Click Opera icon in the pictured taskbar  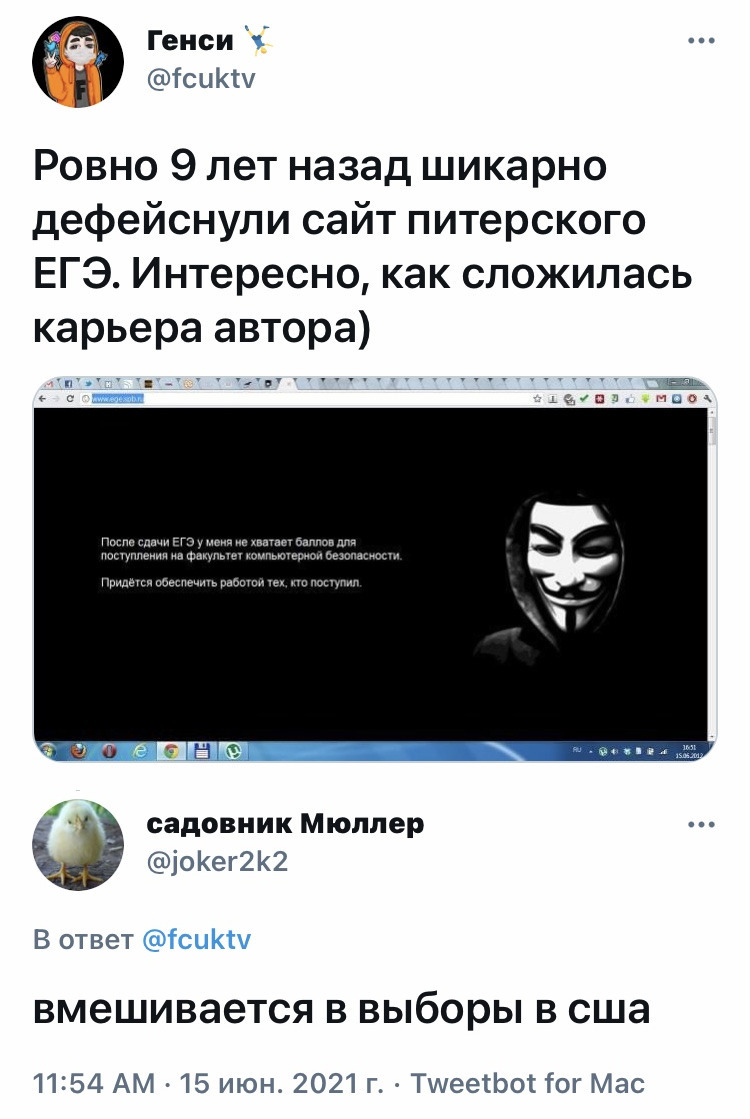click(109, 751)
